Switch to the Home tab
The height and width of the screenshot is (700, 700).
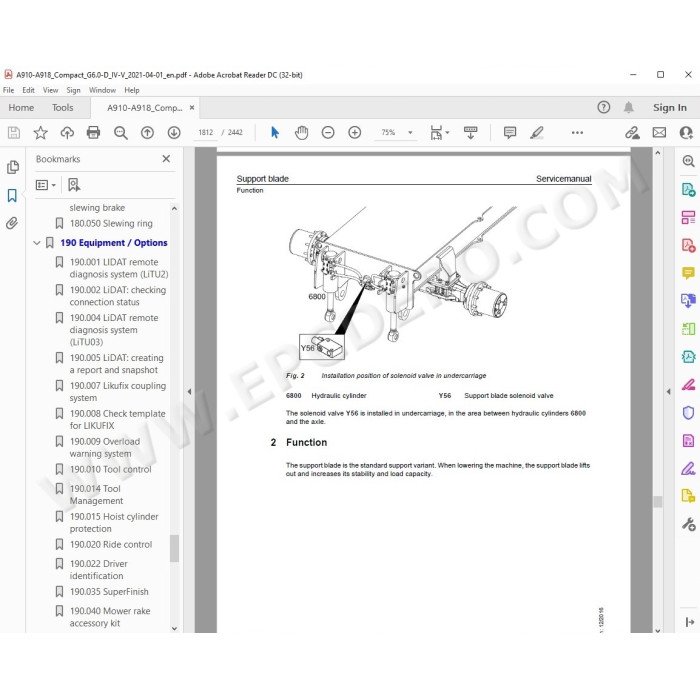coord(21,108)
